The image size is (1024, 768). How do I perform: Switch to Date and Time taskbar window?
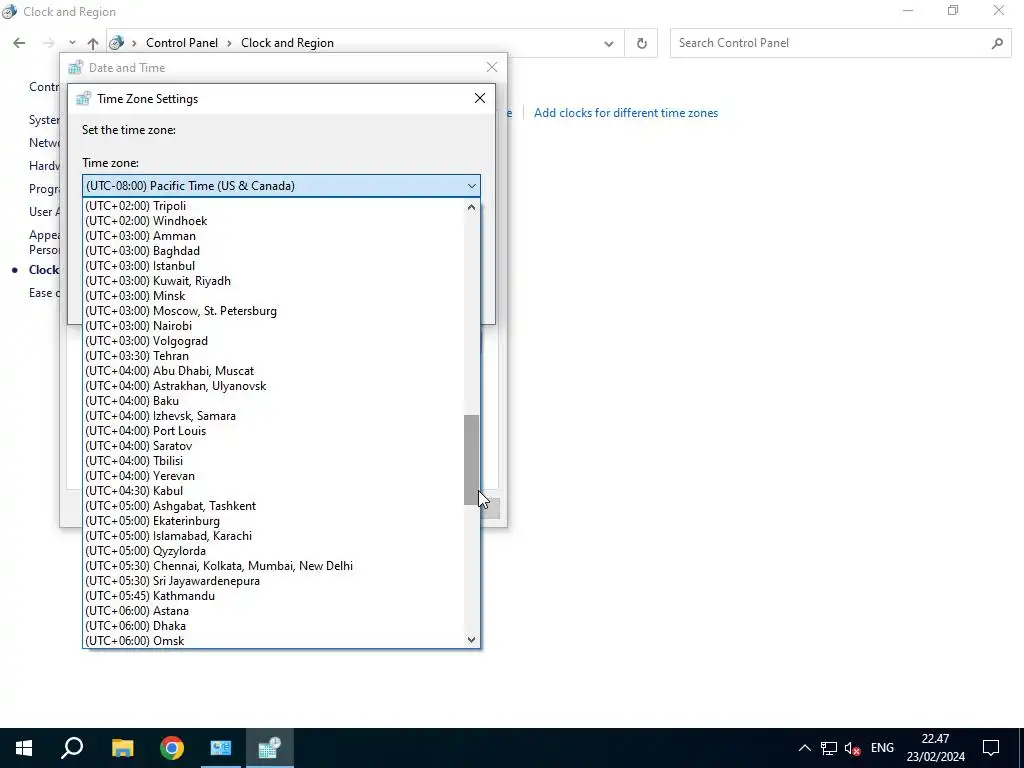tap(270, 748)
